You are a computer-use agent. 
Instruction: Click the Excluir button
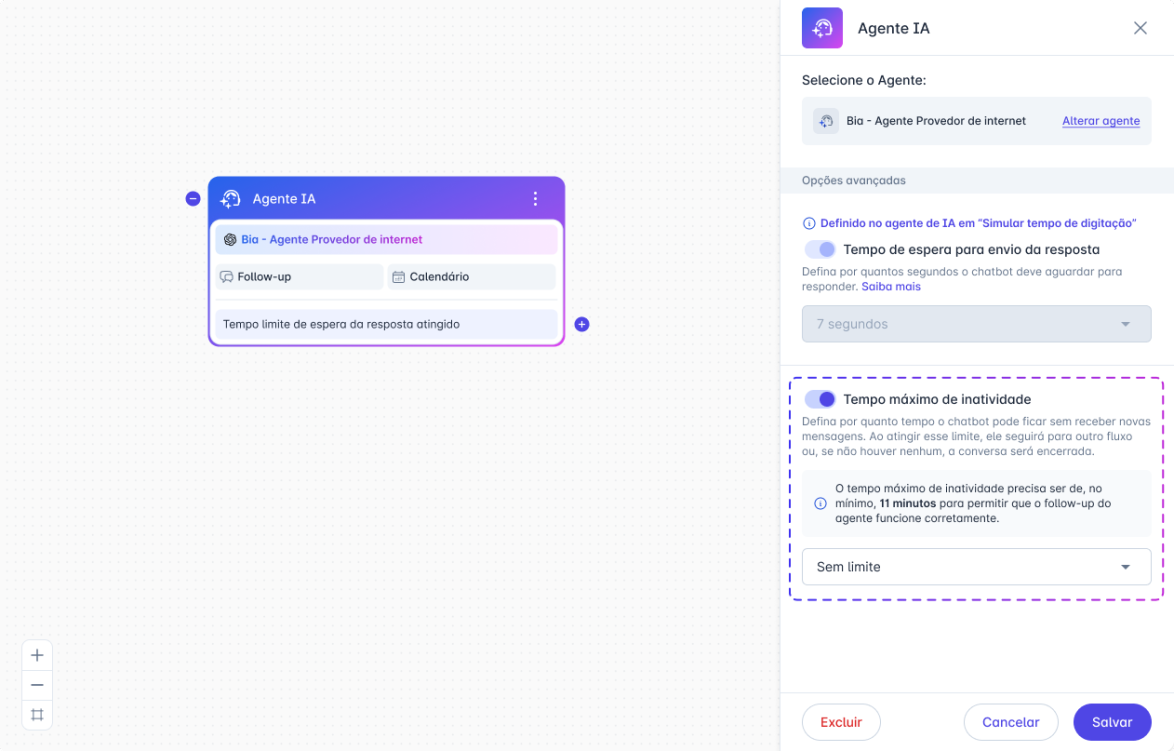click(841, 721)
